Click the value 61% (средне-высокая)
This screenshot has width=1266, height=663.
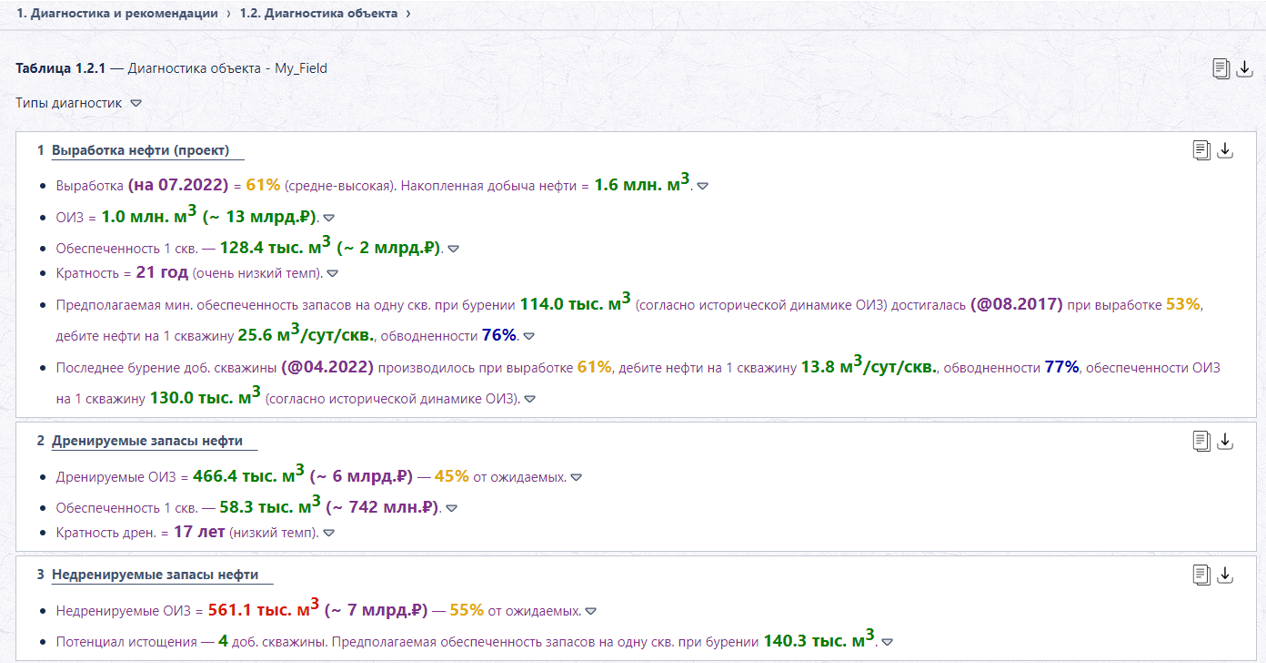[263, 186]
